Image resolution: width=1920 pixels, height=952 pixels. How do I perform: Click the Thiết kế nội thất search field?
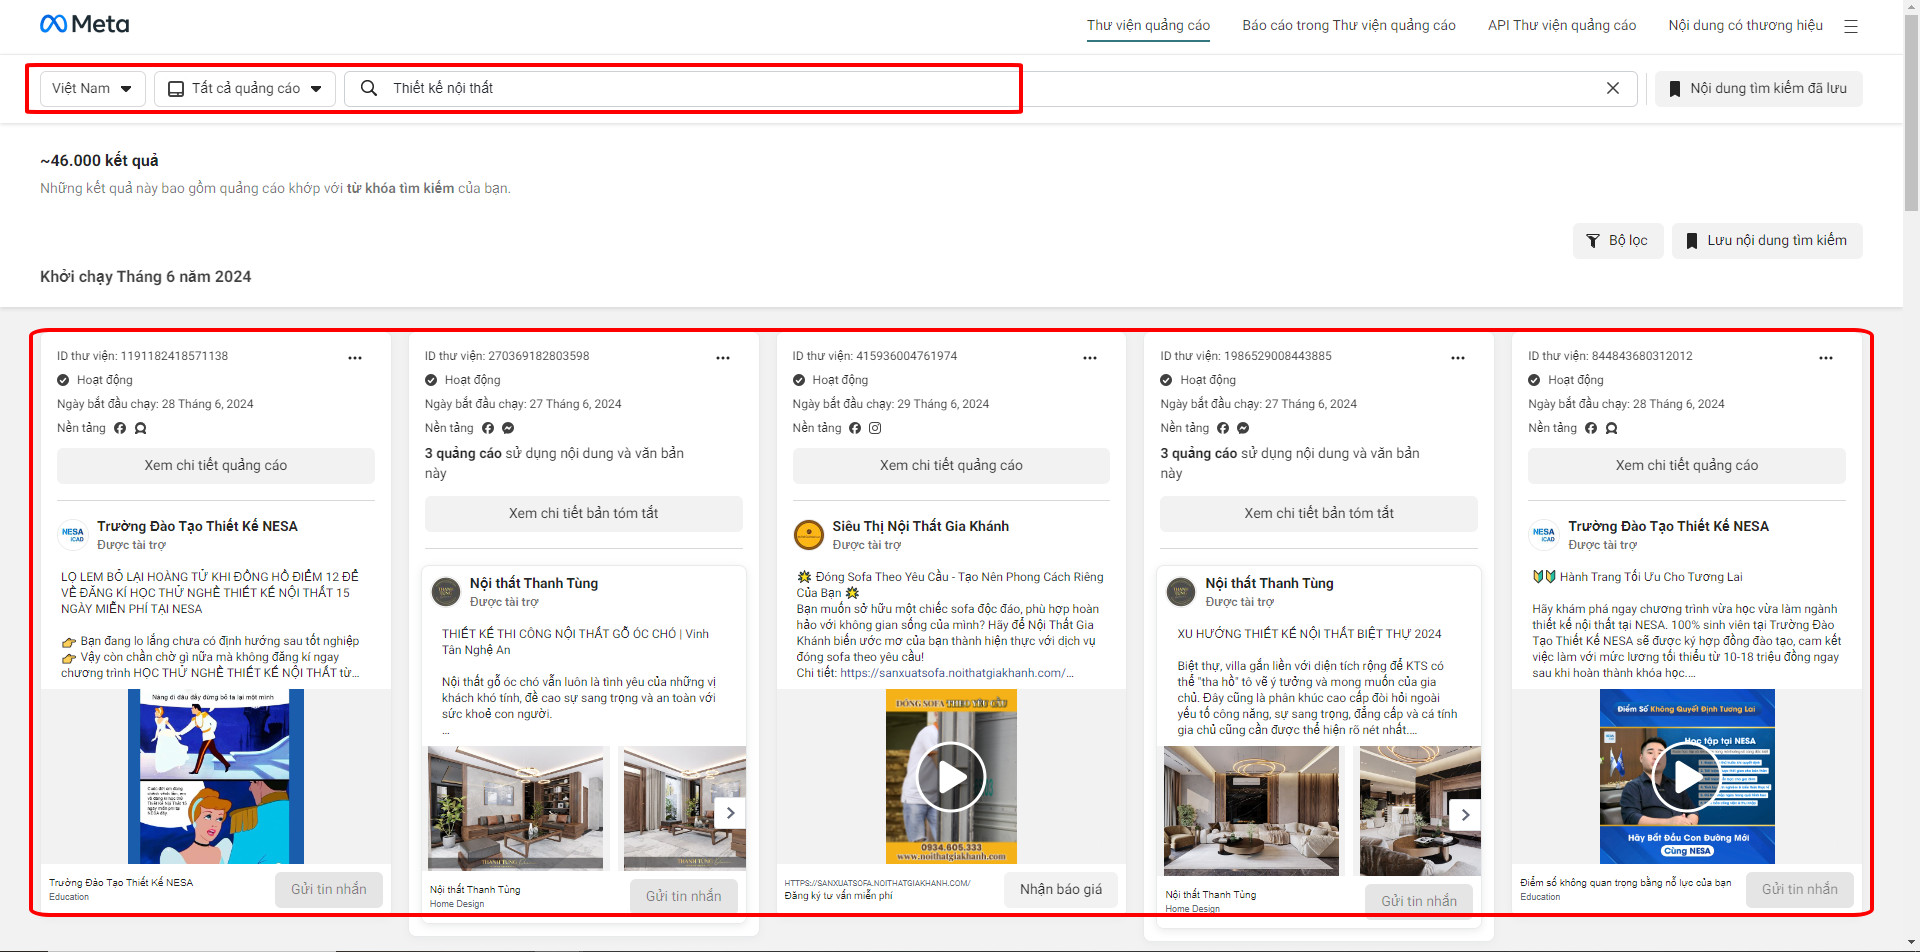(x=990, y=88)
